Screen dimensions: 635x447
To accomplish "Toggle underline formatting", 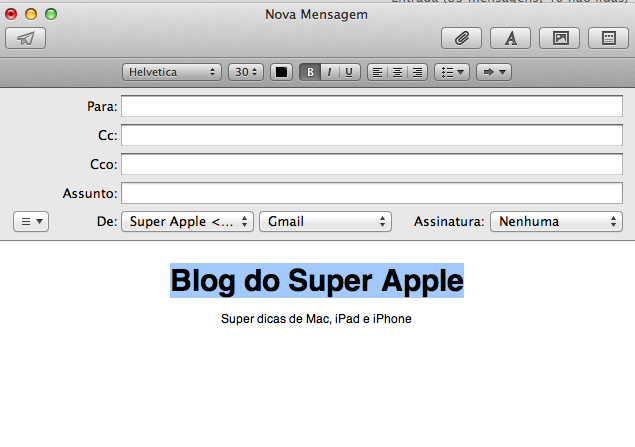I will tap(349, 72).
